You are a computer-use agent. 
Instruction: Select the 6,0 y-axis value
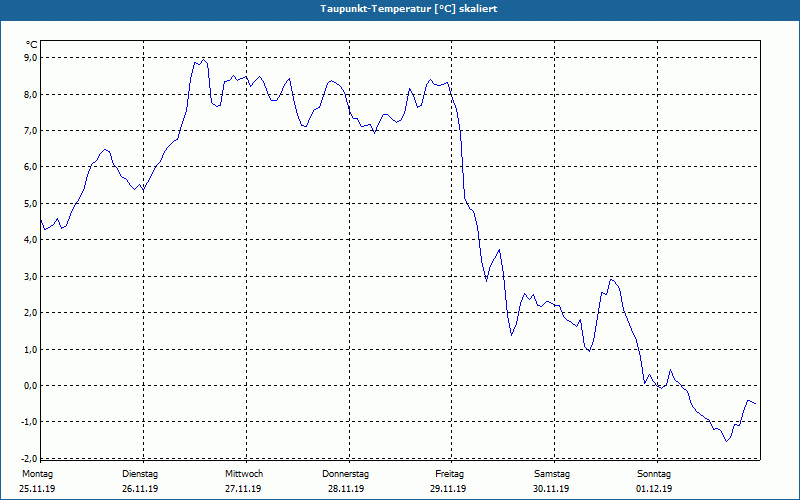[x=31, y=167]
